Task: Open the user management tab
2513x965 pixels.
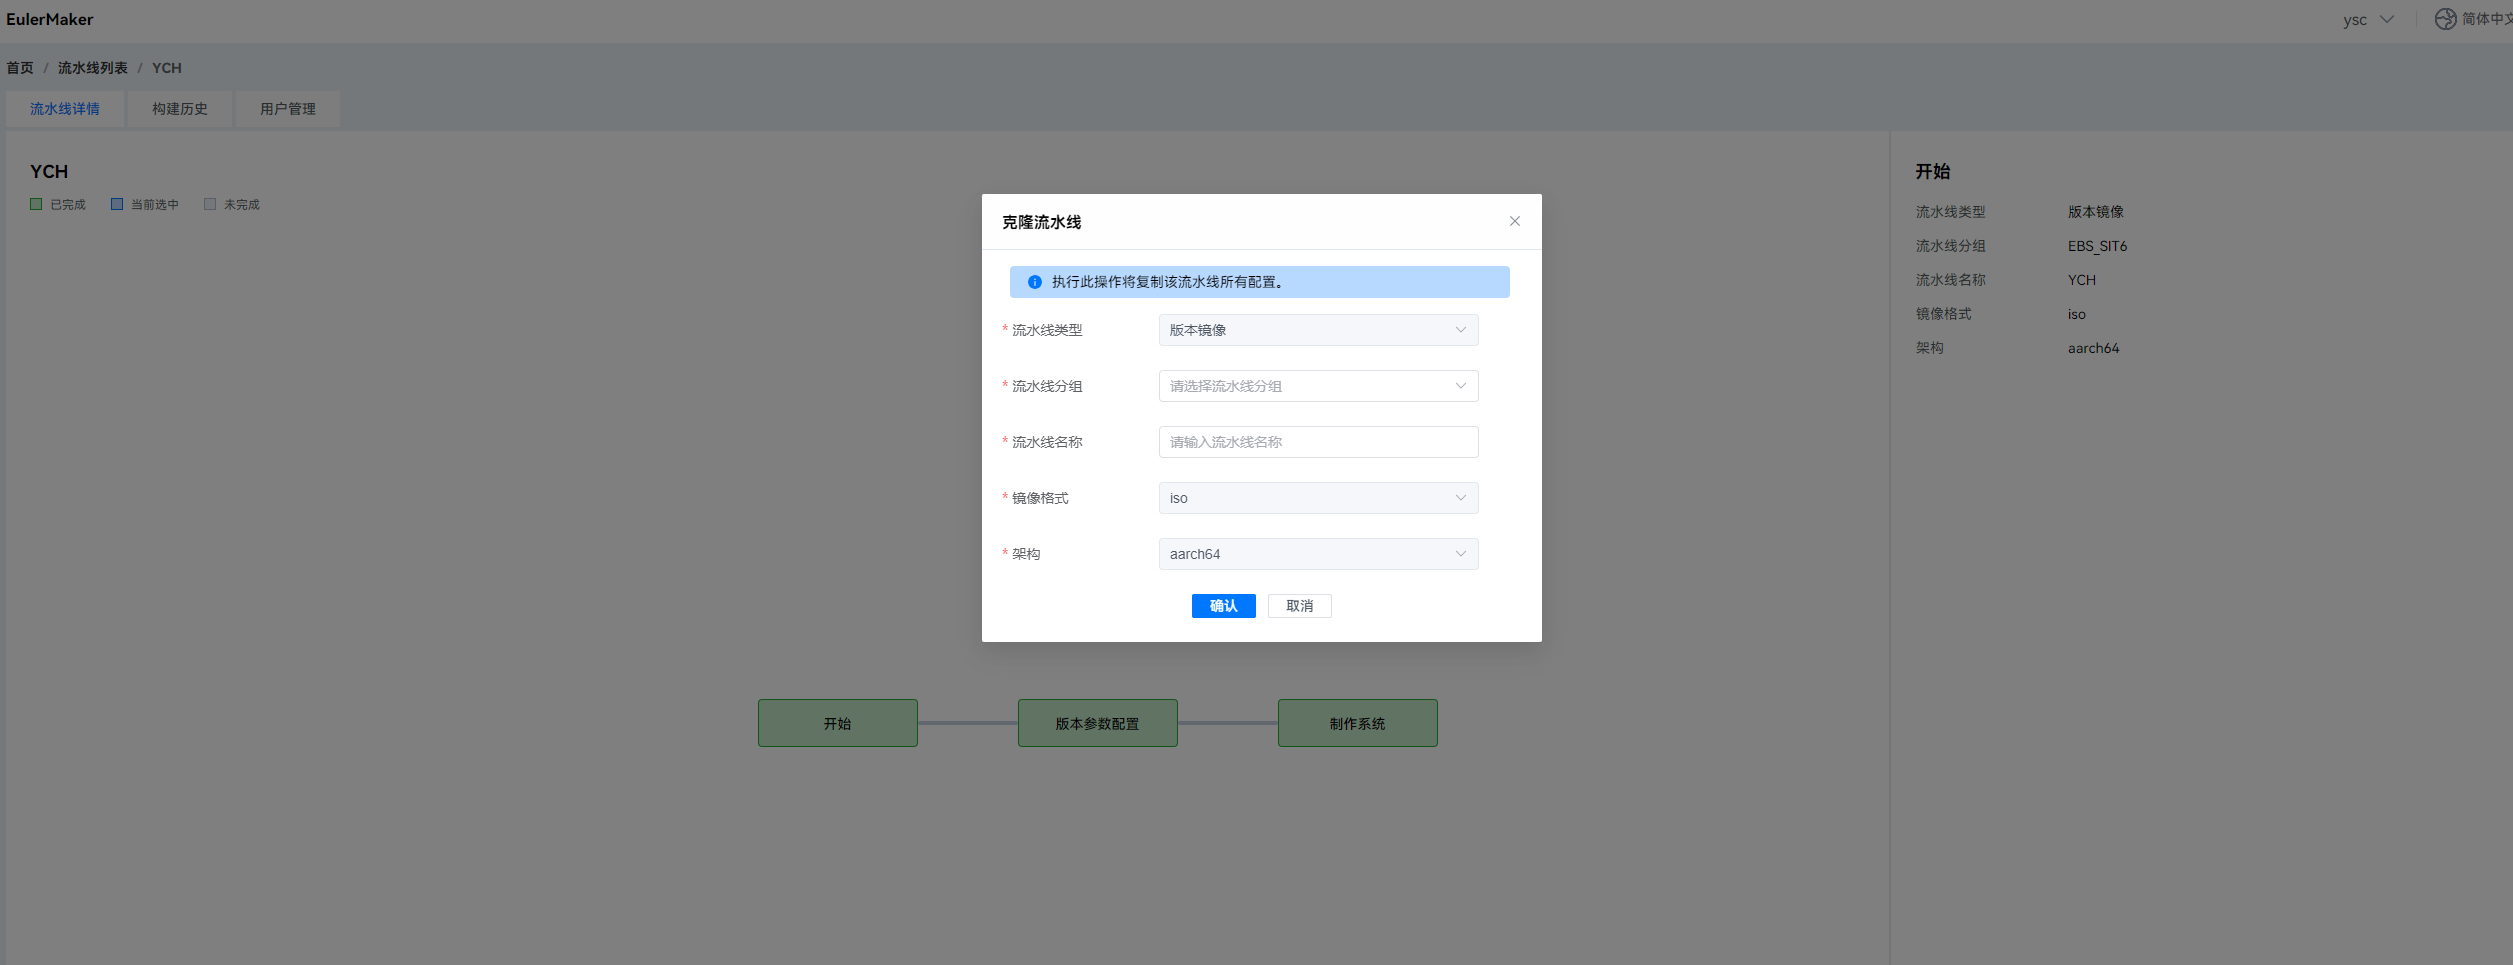Action: (x=288, y=109)
